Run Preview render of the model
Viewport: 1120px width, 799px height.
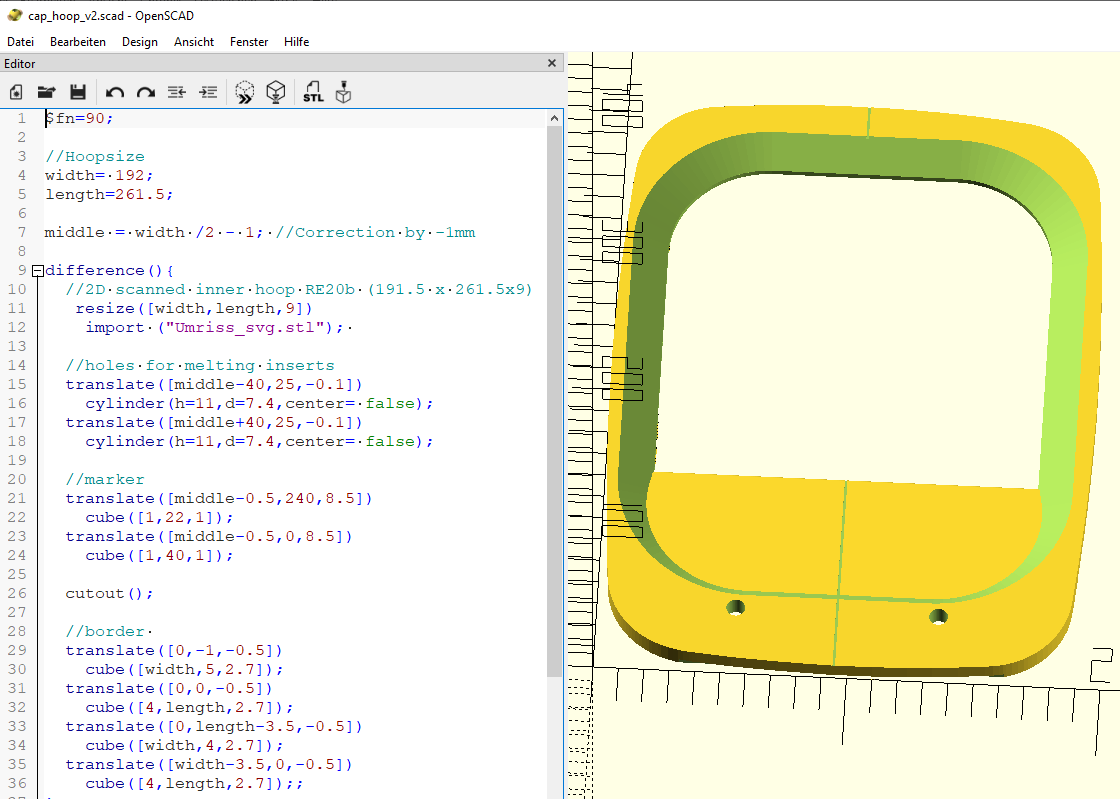pos(245,92)
